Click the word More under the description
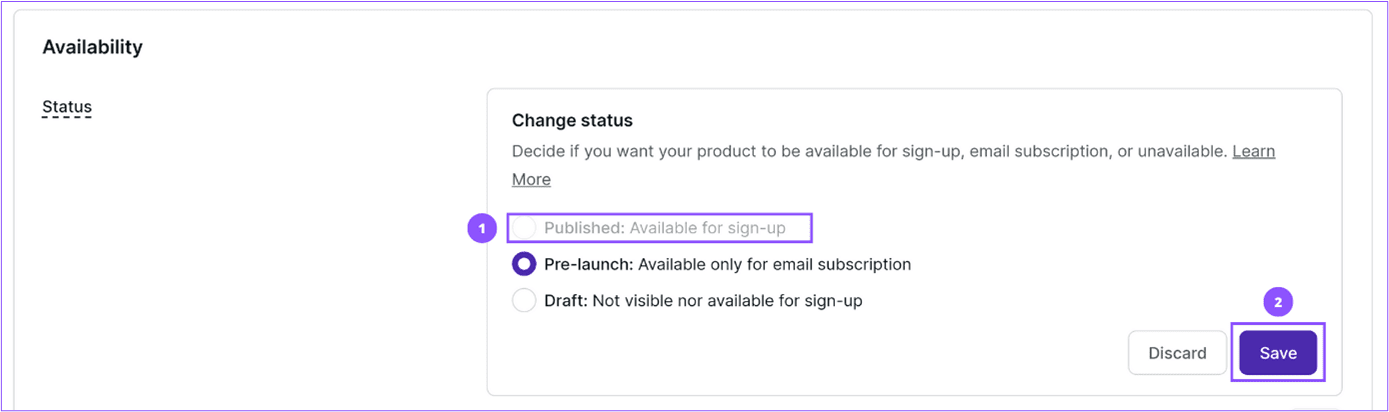 click(x=531, y=180)
